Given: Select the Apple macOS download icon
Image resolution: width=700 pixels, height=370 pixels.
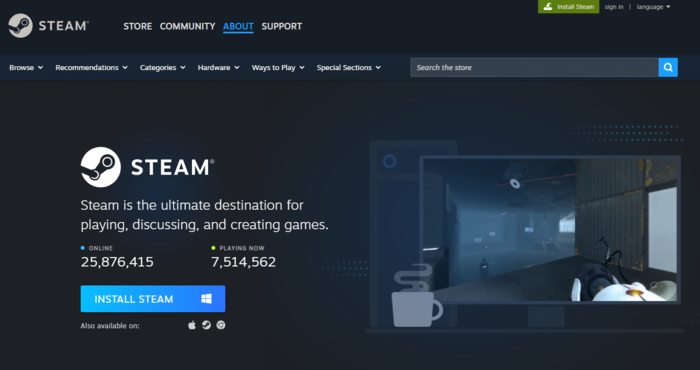Looking at the screenshot, I should click(192, 325).
